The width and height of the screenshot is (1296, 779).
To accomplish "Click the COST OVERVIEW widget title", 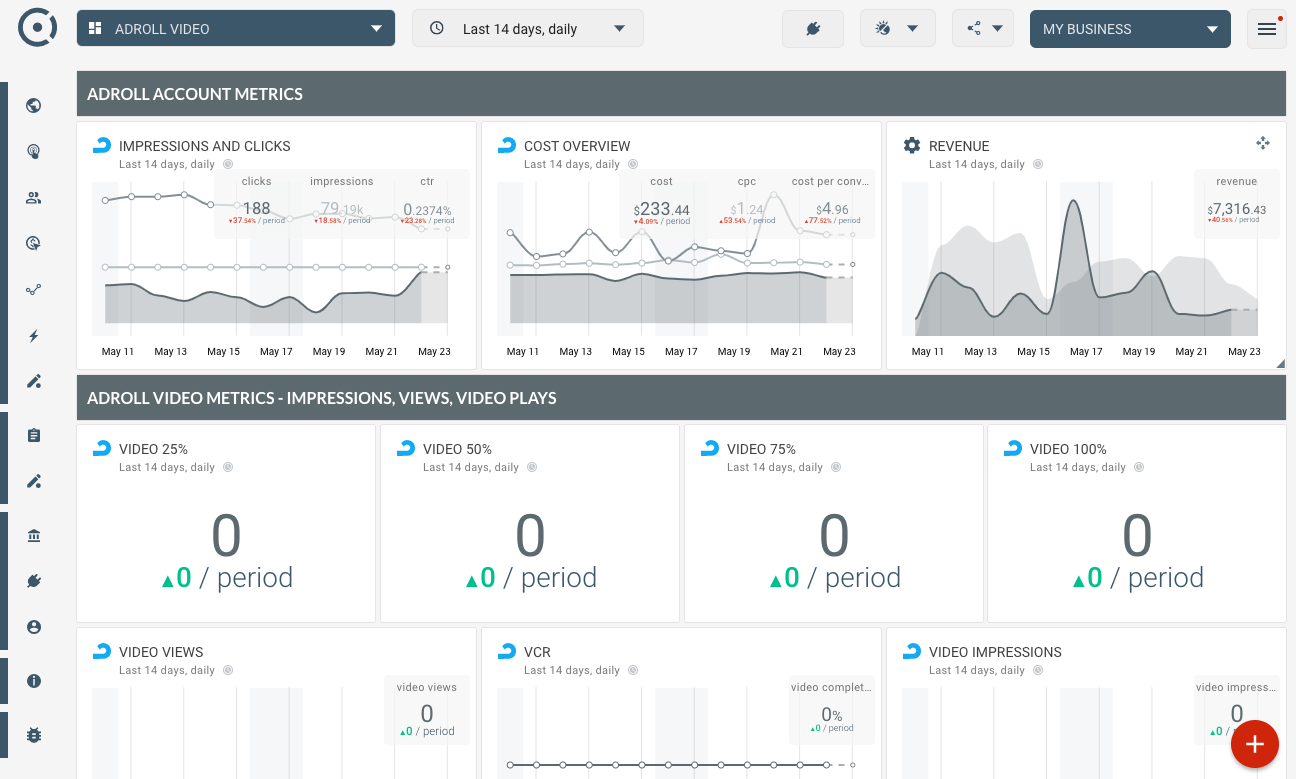I will coord(577,146).
